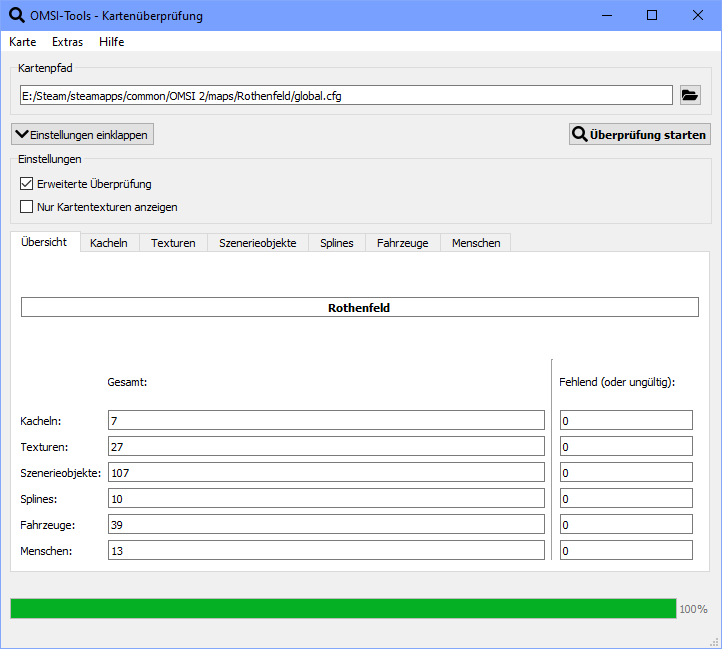Switch to the Texturen tab
Screen dimensions: 722x649
tap(173, 243)
